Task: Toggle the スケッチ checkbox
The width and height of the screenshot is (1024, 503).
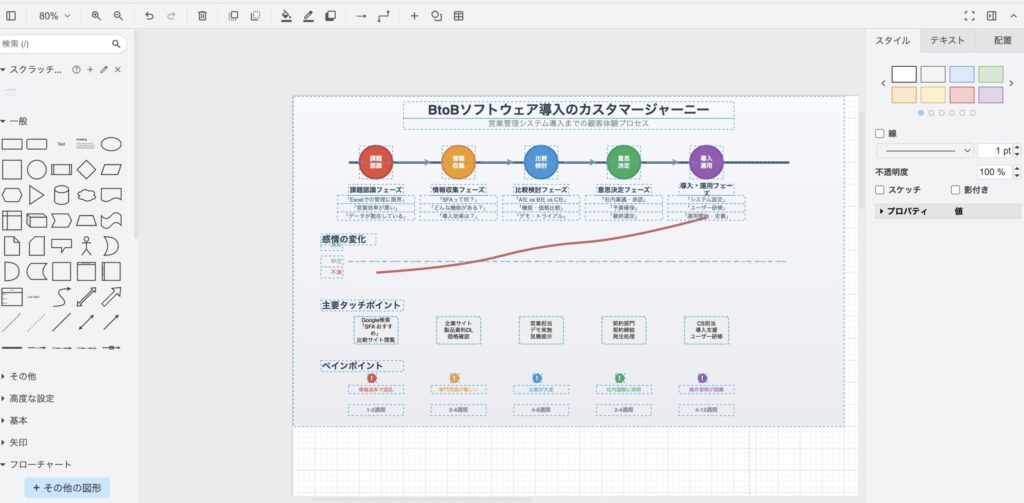Action: [880, 189]
